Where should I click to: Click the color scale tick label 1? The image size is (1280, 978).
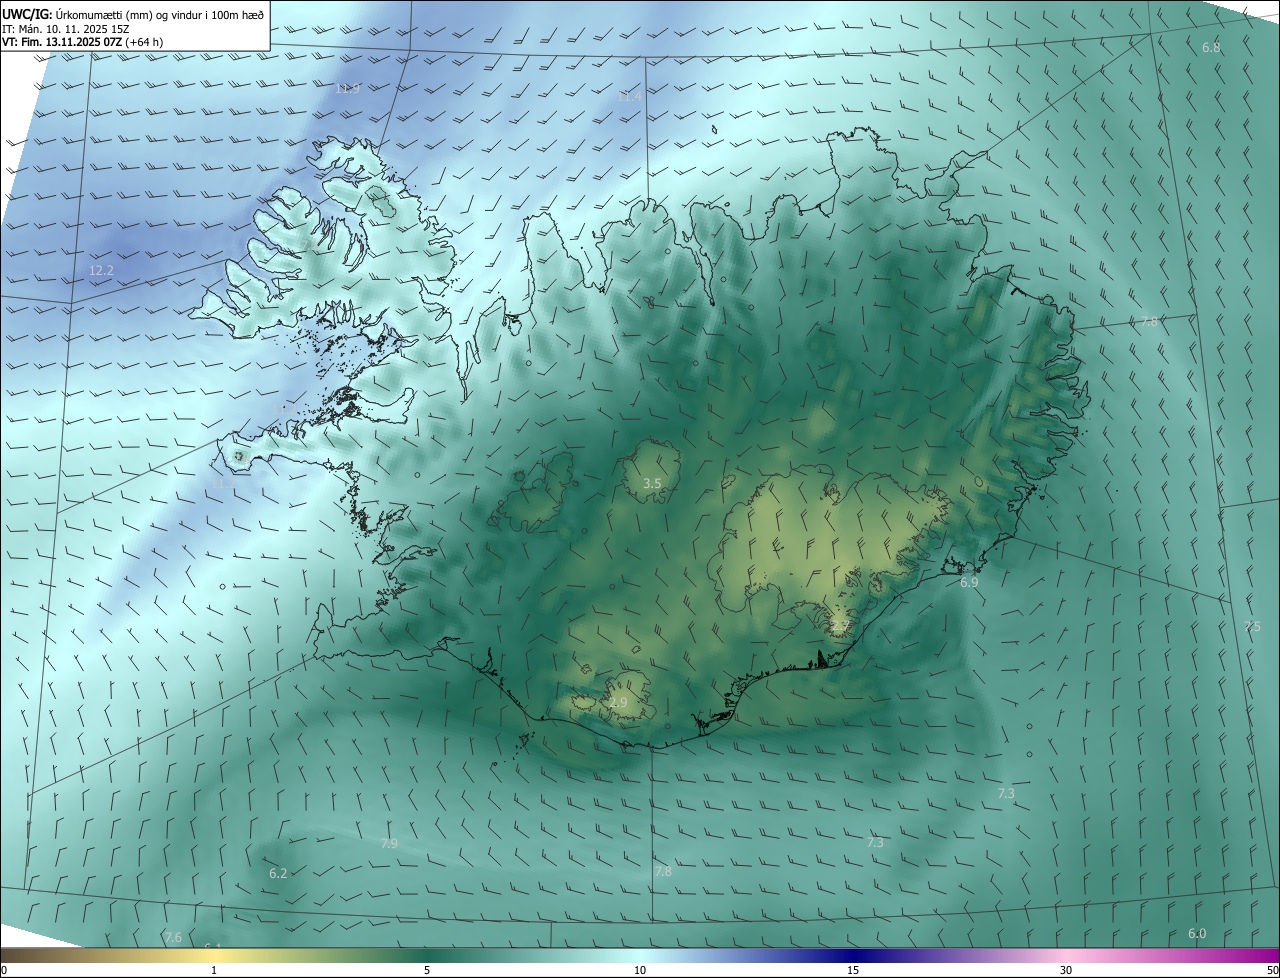click(214, 970)
